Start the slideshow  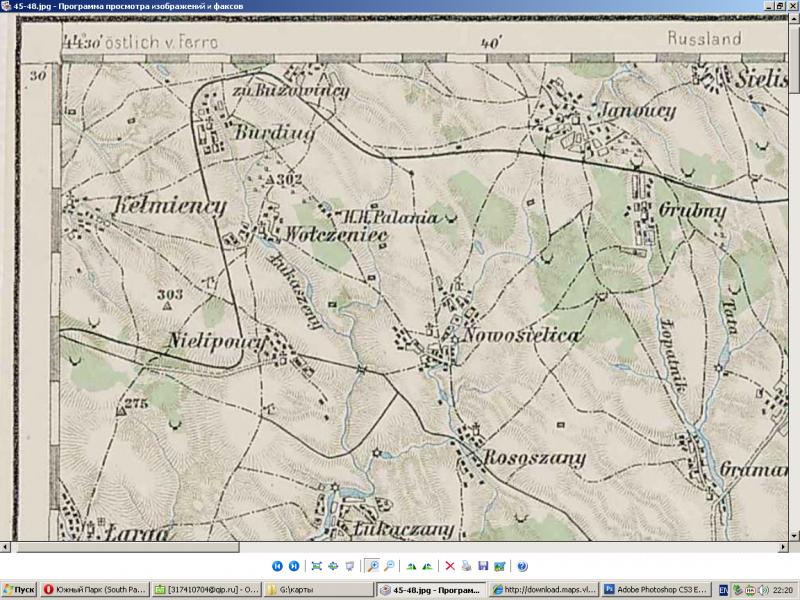coord(349,567)
